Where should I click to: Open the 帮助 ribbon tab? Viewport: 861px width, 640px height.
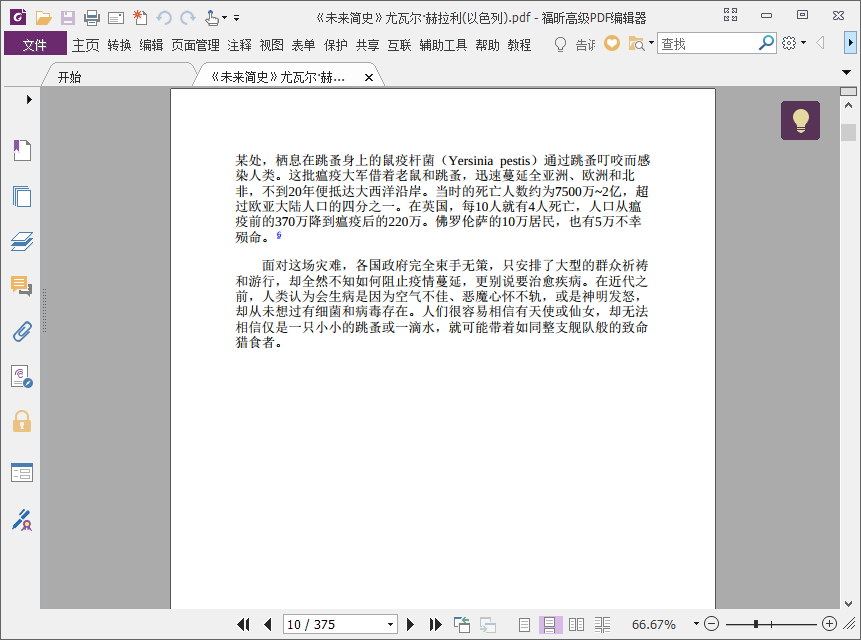pyautogui.click(x=488, y=44)
